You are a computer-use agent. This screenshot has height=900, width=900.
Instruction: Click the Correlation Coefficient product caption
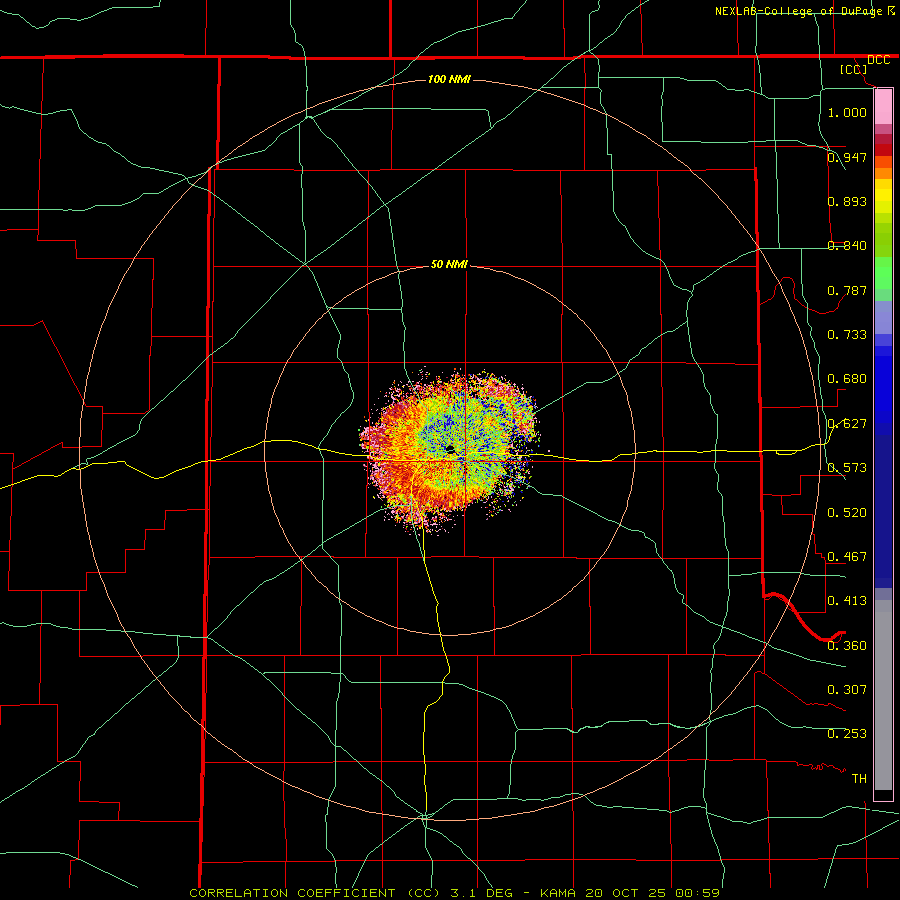[x=455, y=893]
